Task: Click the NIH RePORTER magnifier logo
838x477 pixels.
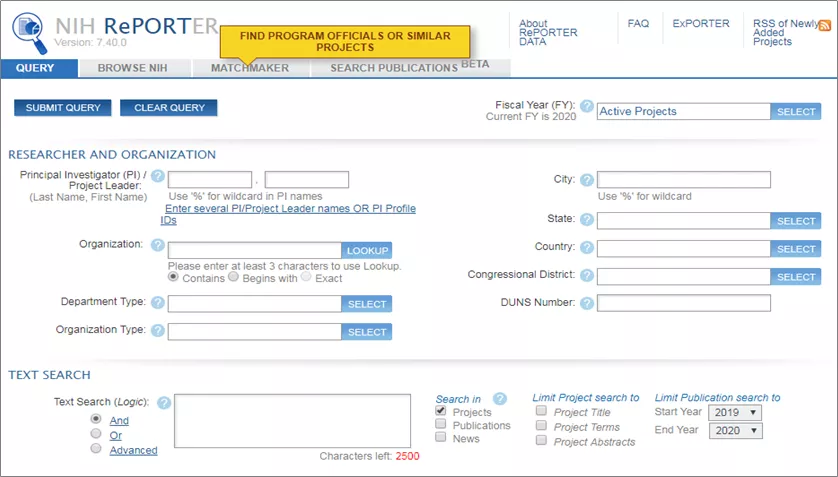Action: pyautogui.click(x=29, y=32)
